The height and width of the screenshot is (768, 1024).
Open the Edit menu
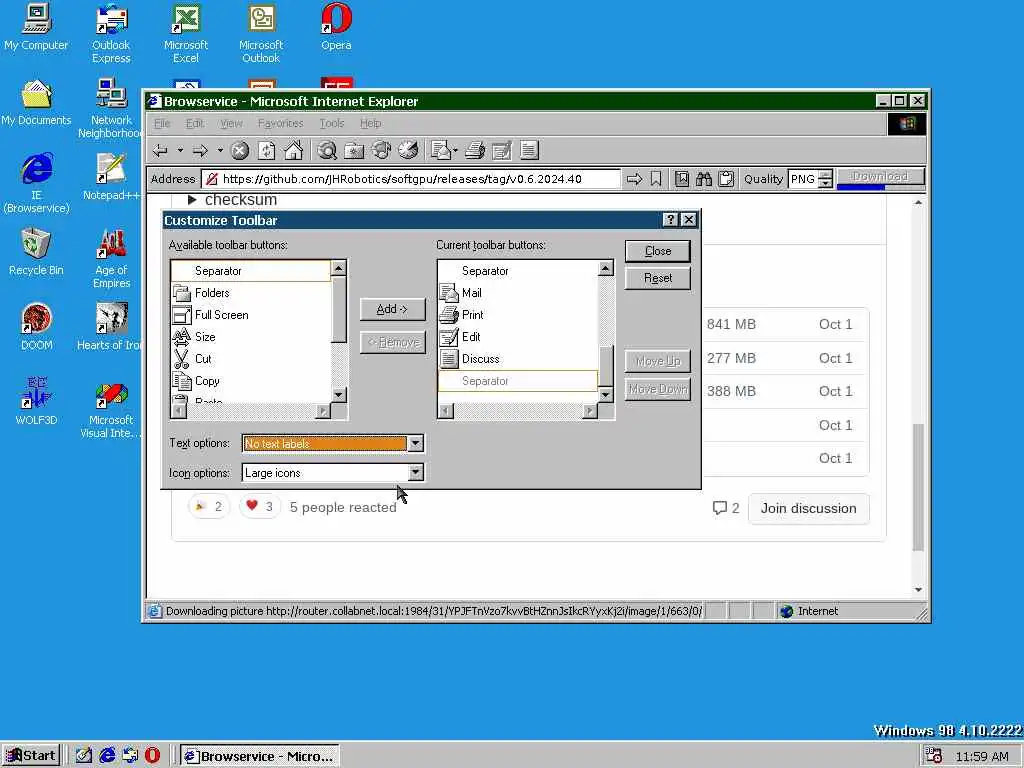pos(195,123)
